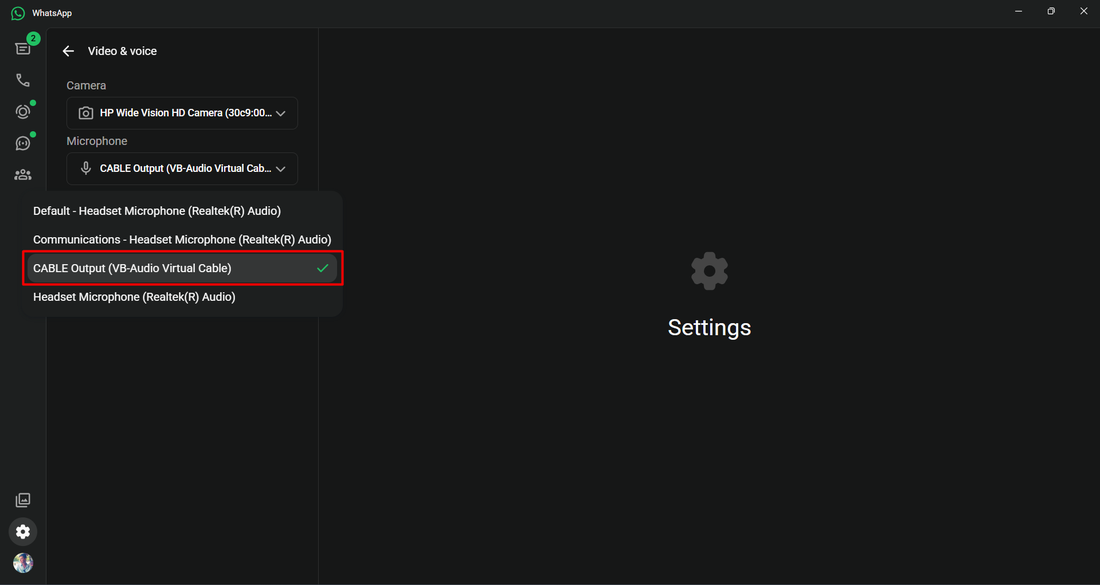Open the Settings gear in the sidebar
Screen dimensions: 1100x585
(x=23, y=532)
